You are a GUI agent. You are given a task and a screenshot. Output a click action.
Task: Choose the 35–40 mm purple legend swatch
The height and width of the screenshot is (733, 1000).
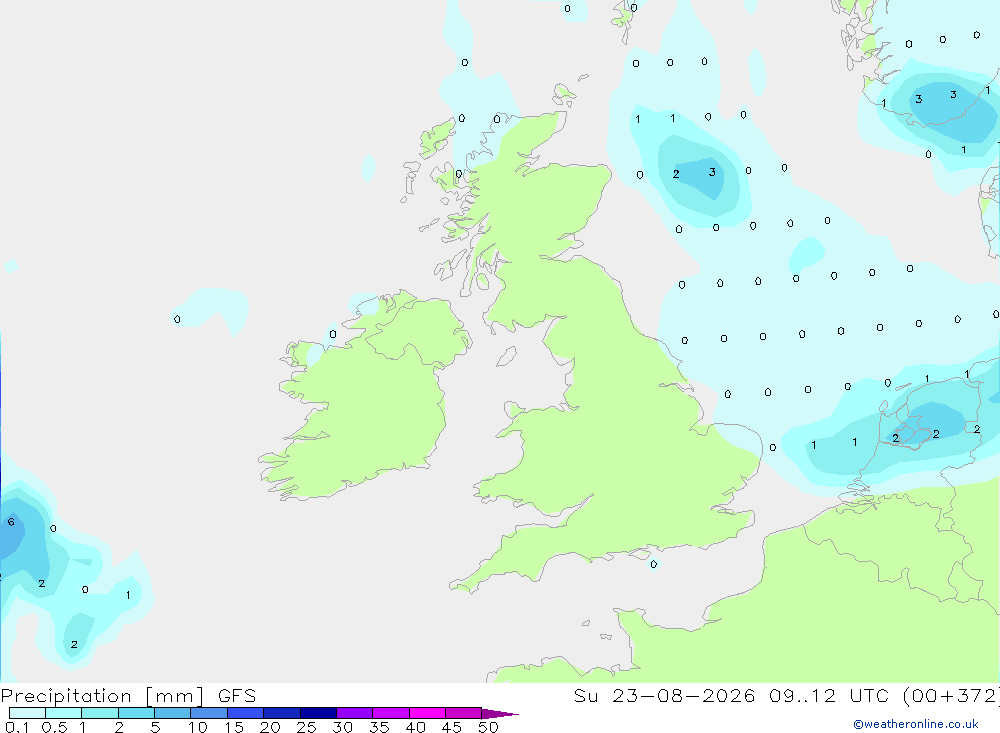[x=391, y=713]
